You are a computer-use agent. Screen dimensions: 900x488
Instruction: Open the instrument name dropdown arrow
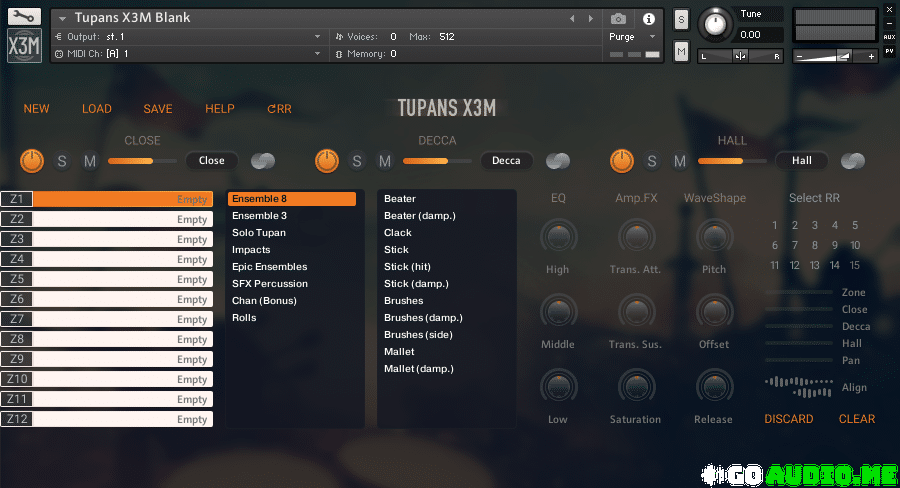63,18
